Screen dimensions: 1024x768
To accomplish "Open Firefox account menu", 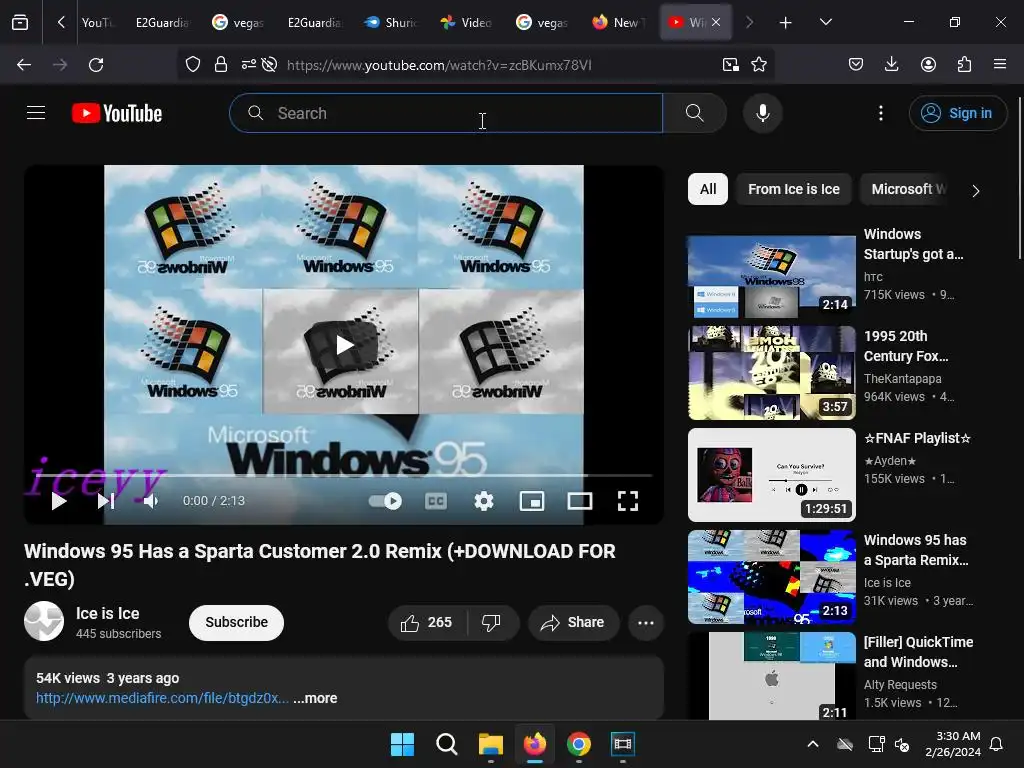I will coord(928,65).
